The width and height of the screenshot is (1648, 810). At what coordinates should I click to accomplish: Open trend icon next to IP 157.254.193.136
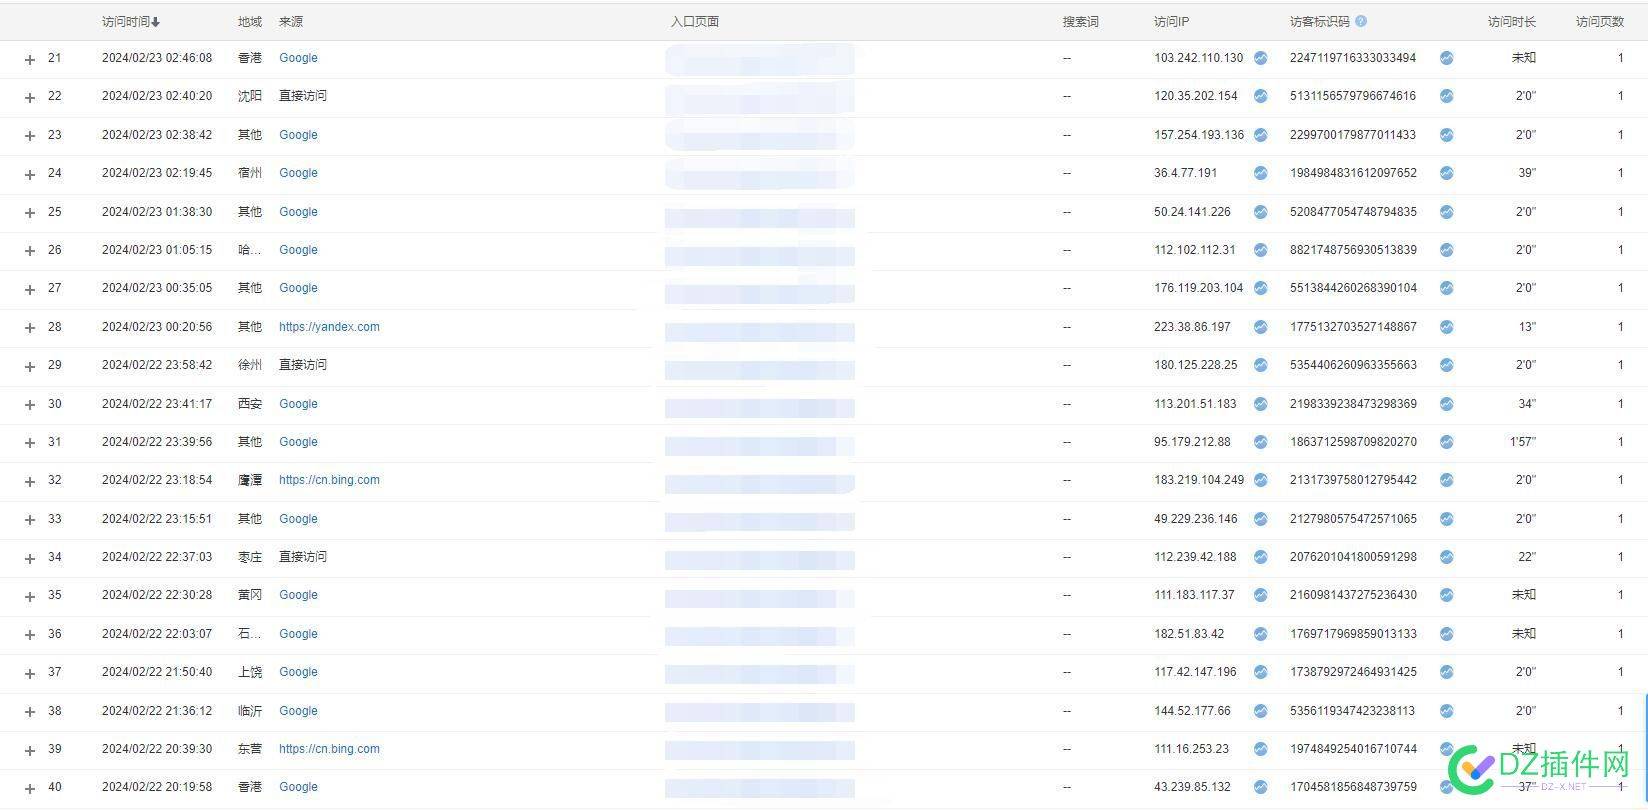point(1261,135)
